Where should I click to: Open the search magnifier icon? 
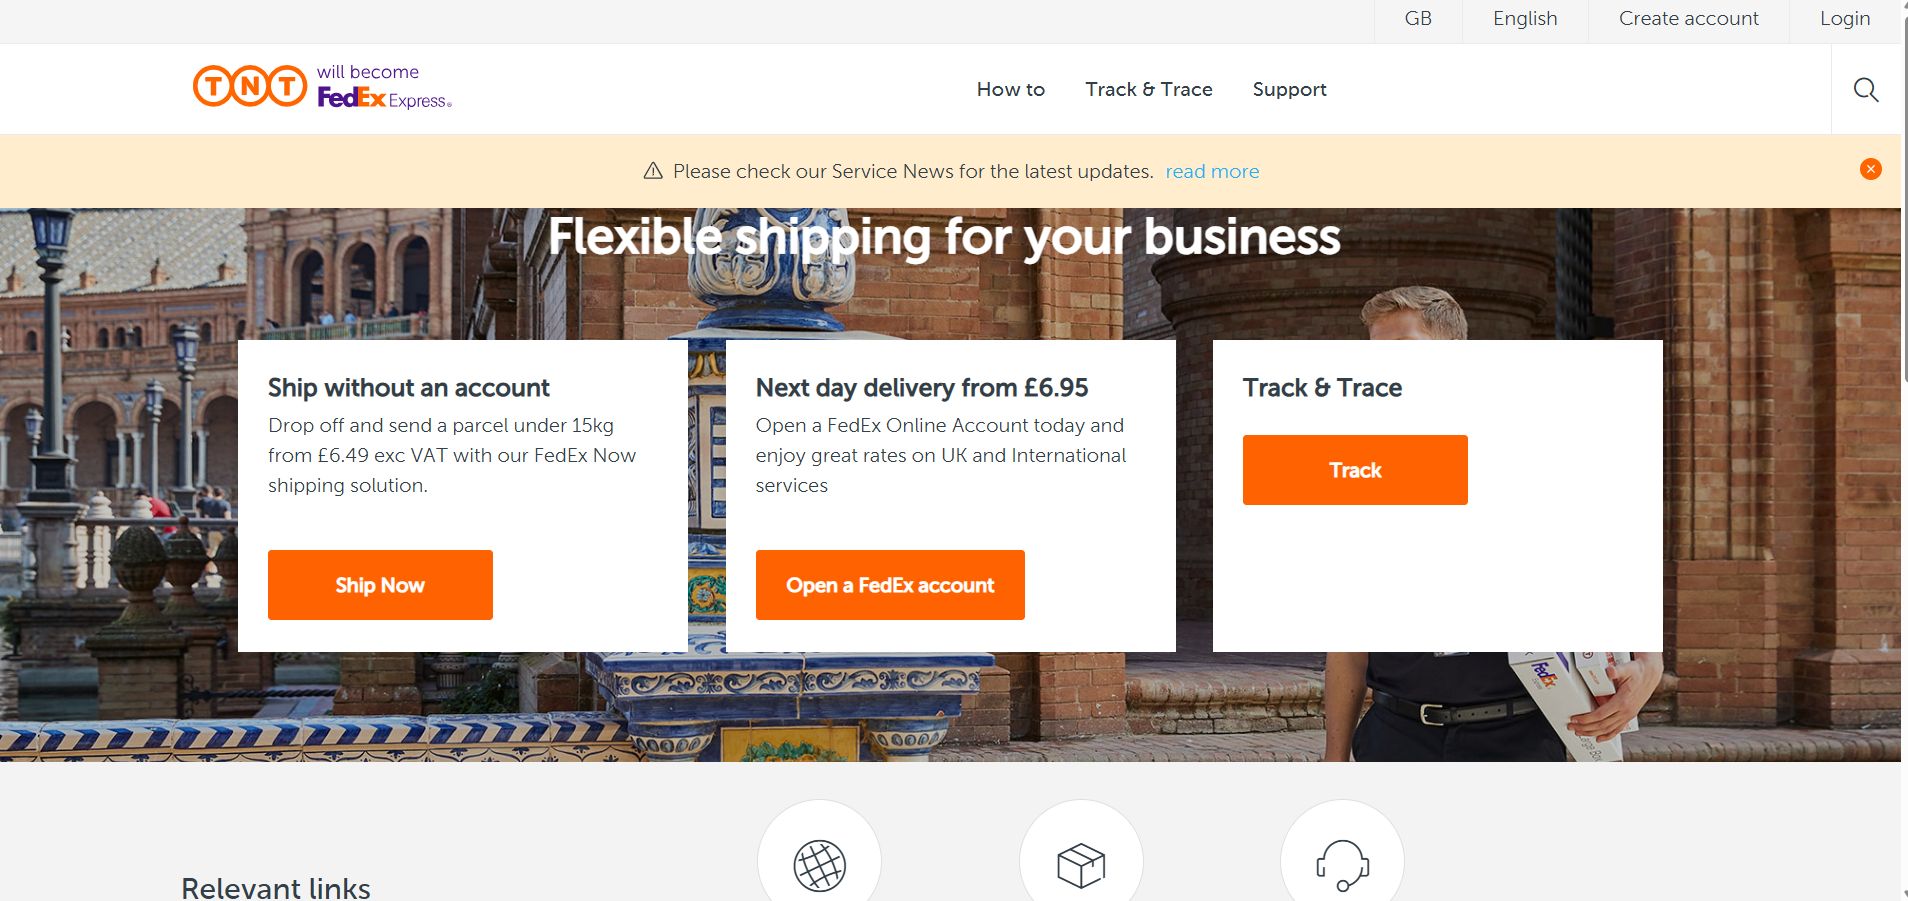coord(1864,89)
